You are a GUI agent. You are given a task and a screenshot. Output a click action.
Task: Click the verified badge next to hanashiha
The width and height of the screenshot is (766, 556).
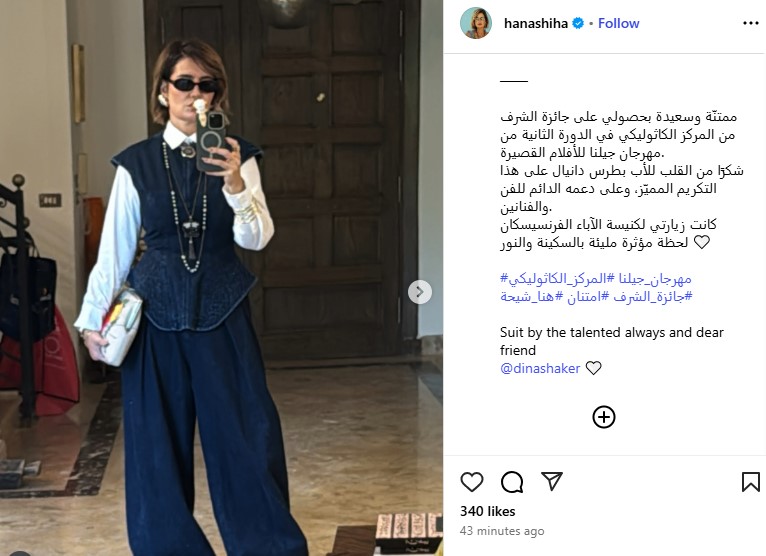577,23
